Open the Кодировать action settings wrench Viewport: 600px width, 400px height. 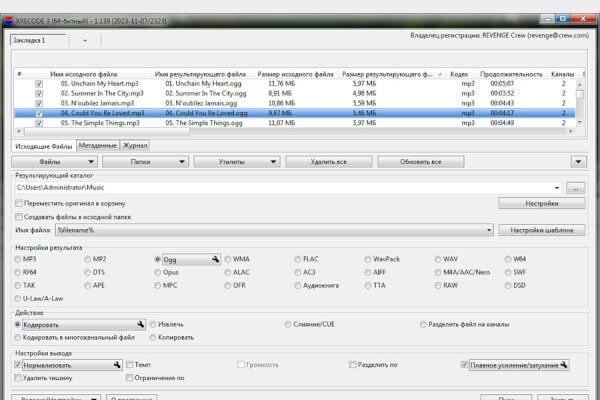pyautogui.click(x=141, y=324)
